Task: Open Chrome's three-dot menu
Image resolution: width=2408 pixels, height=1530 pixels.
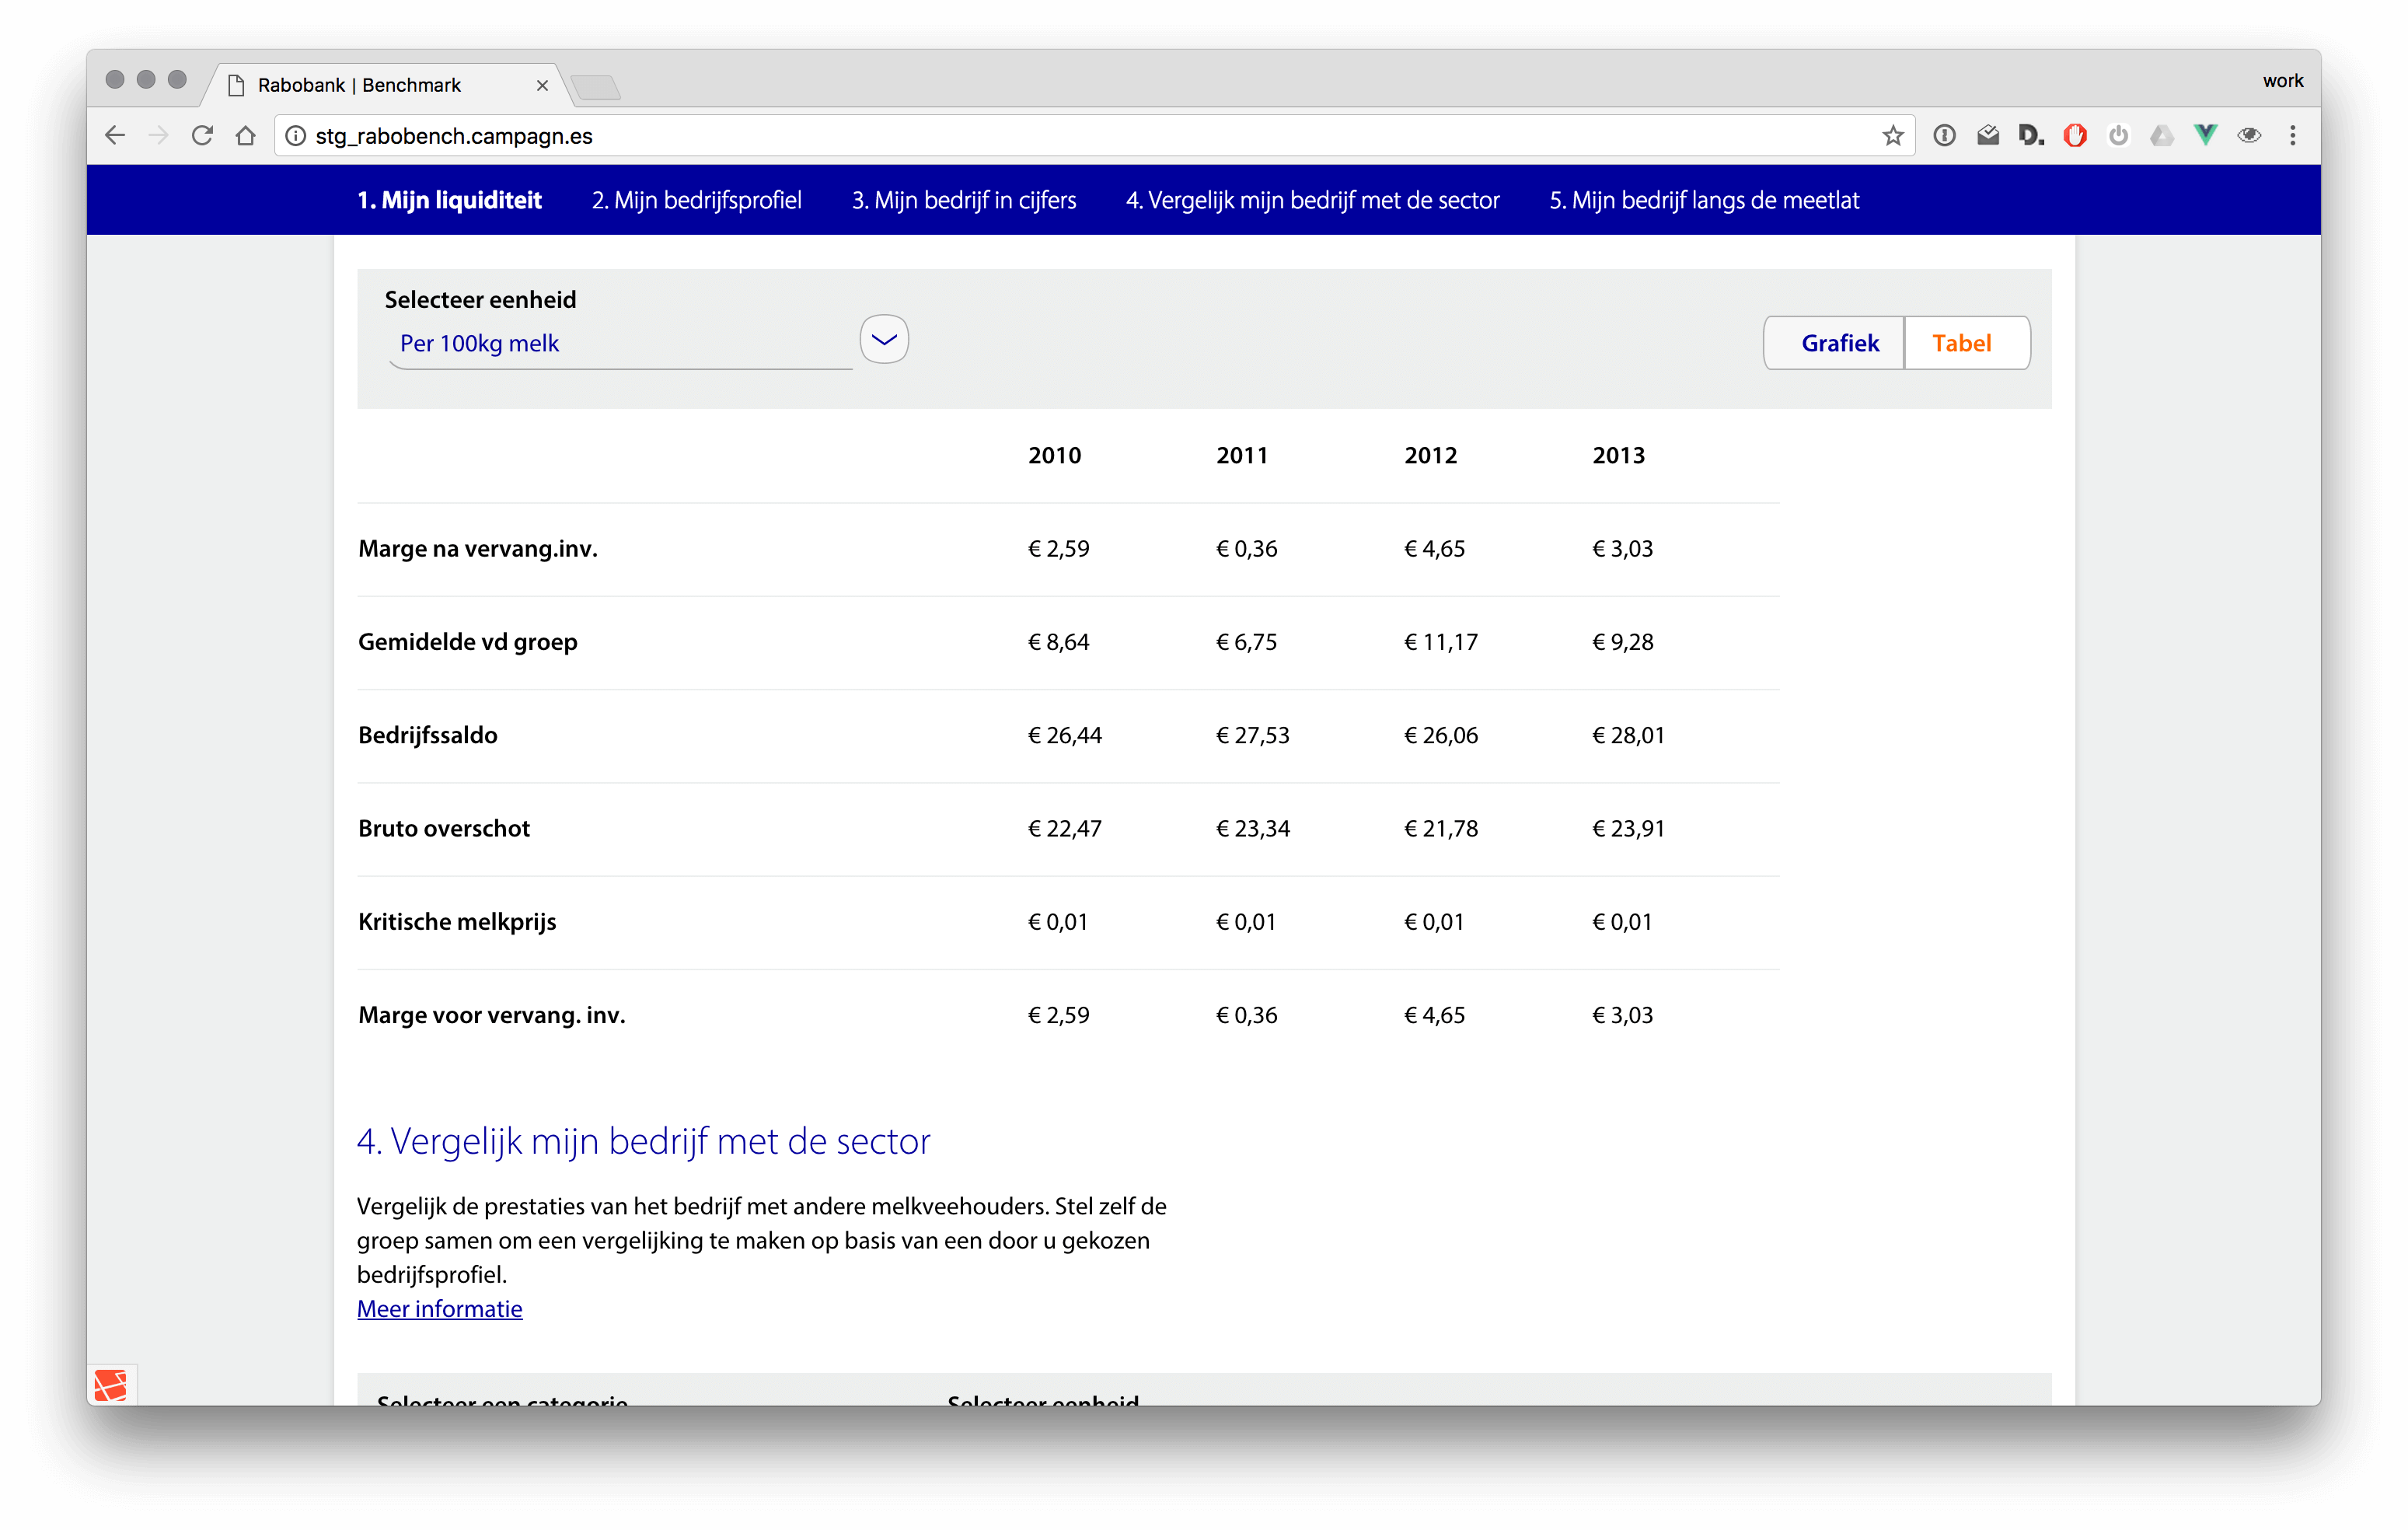Action: tap(2294, 135)
